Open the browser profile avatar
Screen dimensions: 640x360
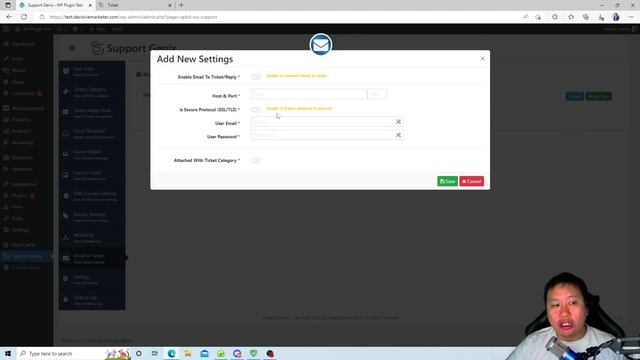point(616,17)
